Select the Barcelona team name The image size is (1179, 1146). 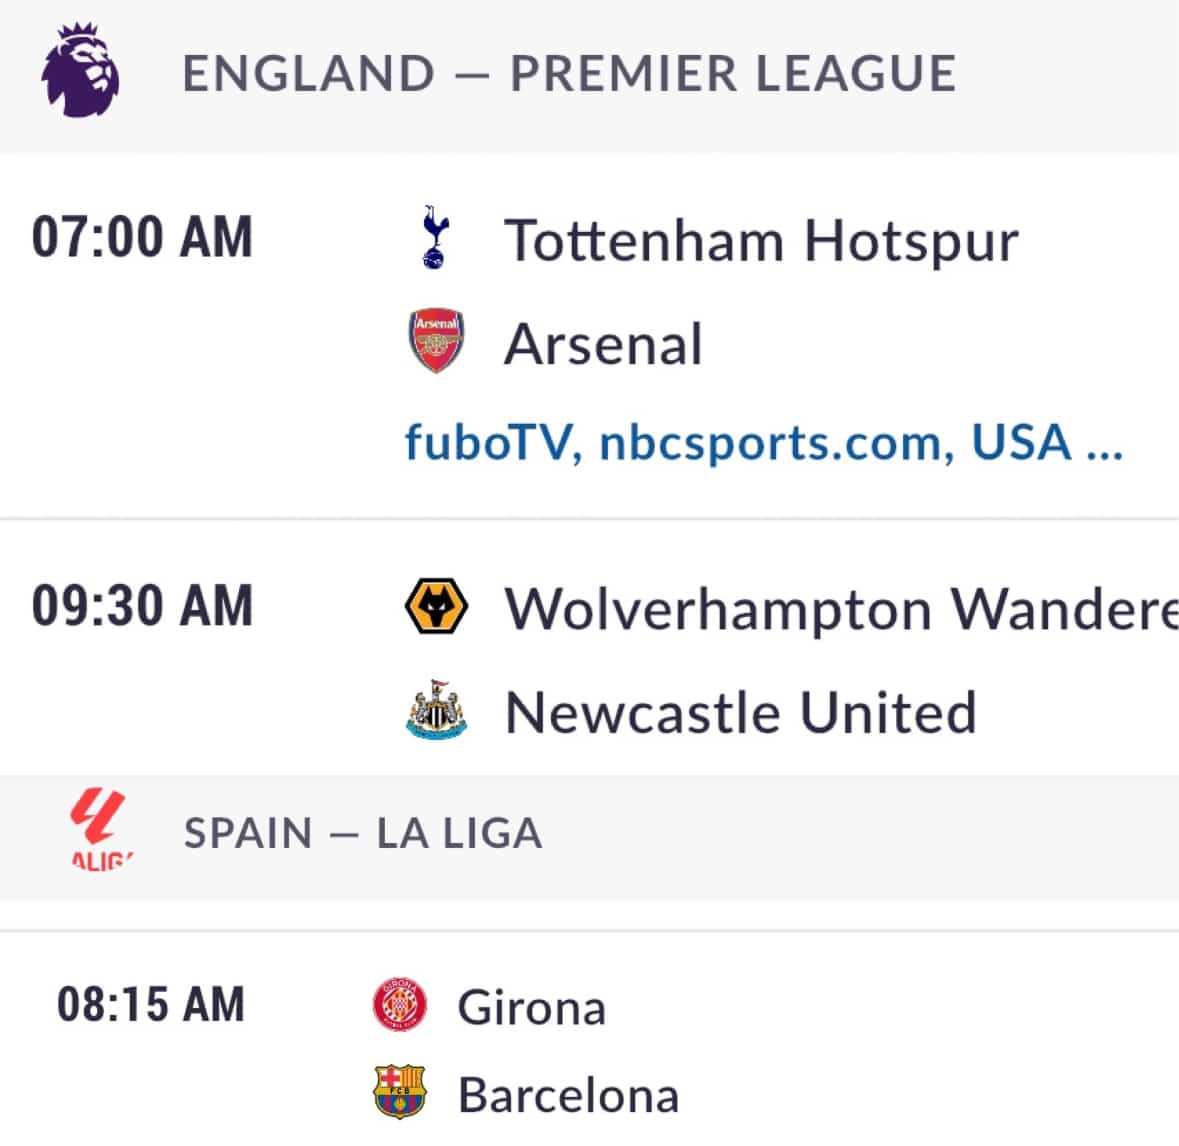coord(568,1095)
